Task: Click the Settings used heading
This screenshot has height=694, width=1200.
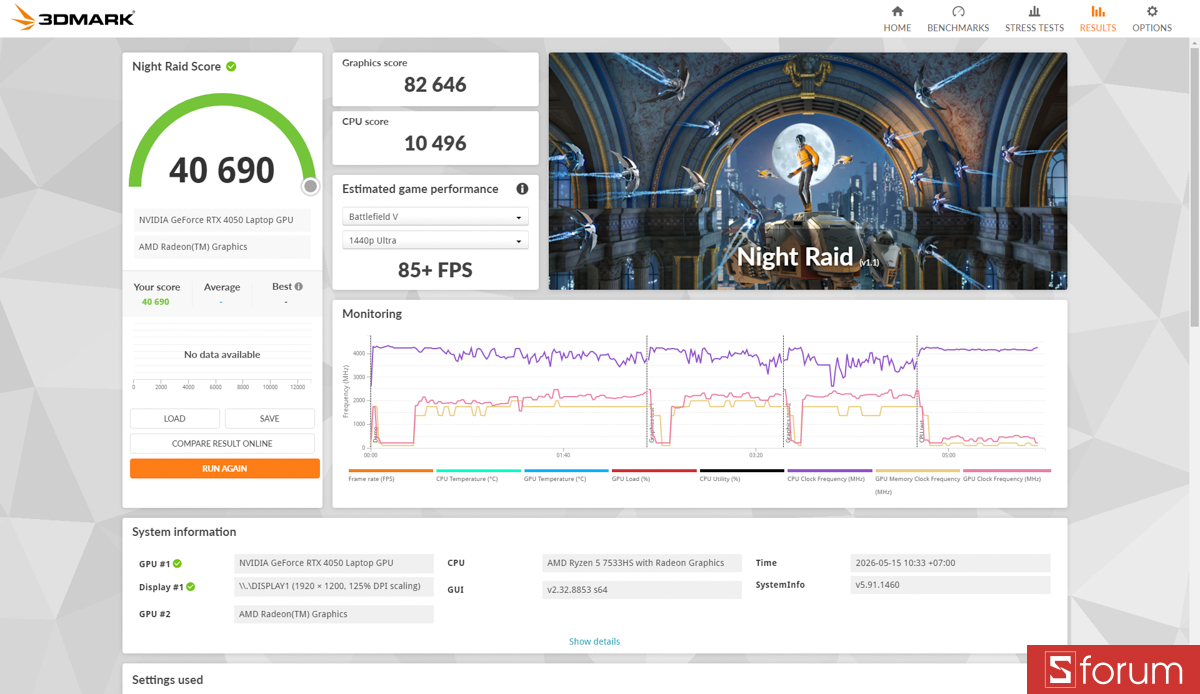Action: coord(168,680)
